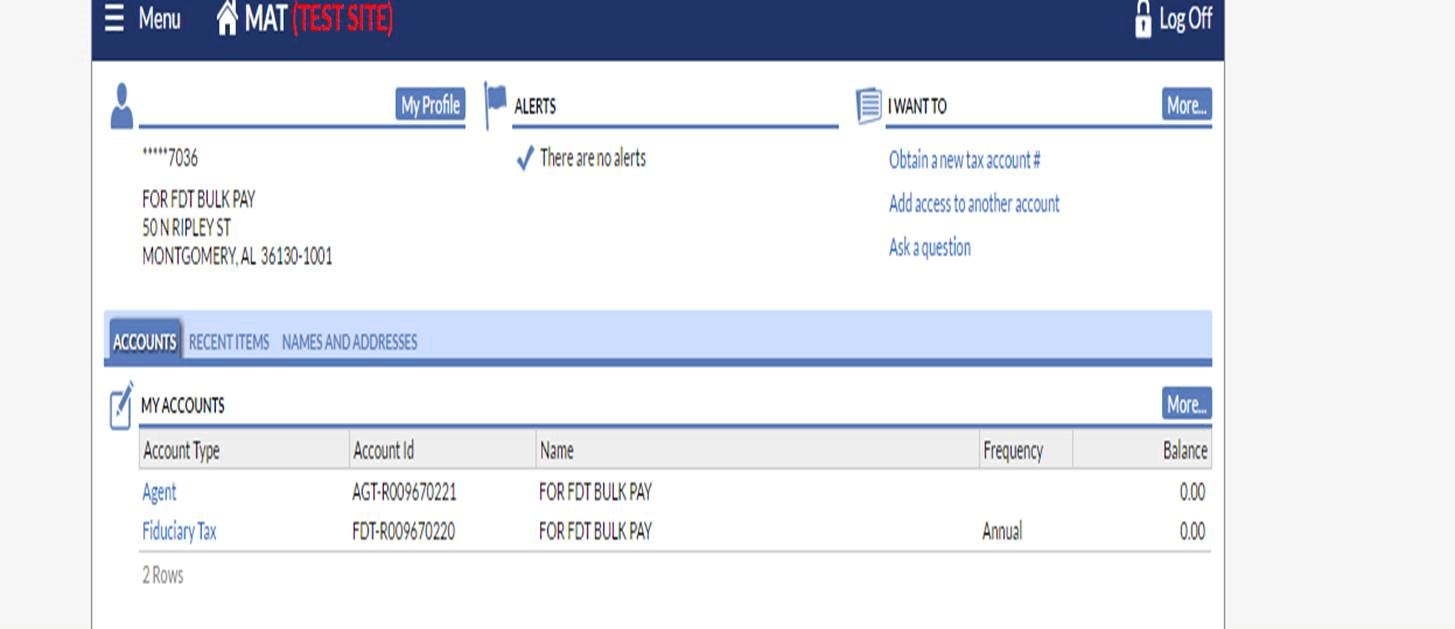
Task: Click MONTGOMERY, AL 36130-1001 text
Action: pyautogui.click(x=237, y=257)
